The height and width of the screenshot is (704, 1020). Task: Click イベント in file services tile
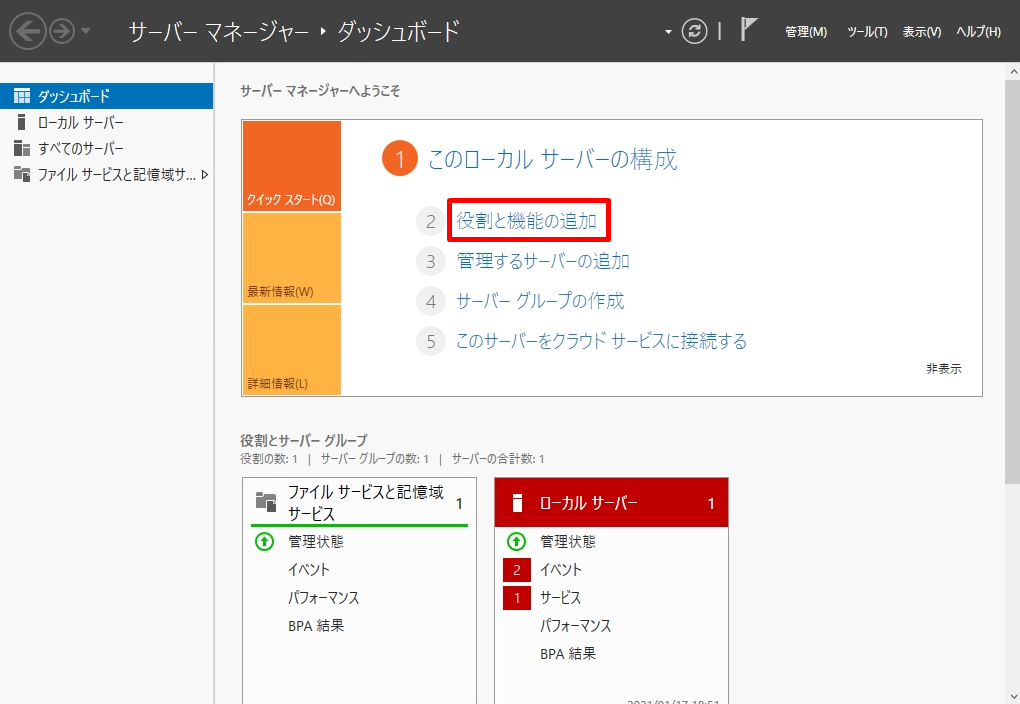(308, 569)
